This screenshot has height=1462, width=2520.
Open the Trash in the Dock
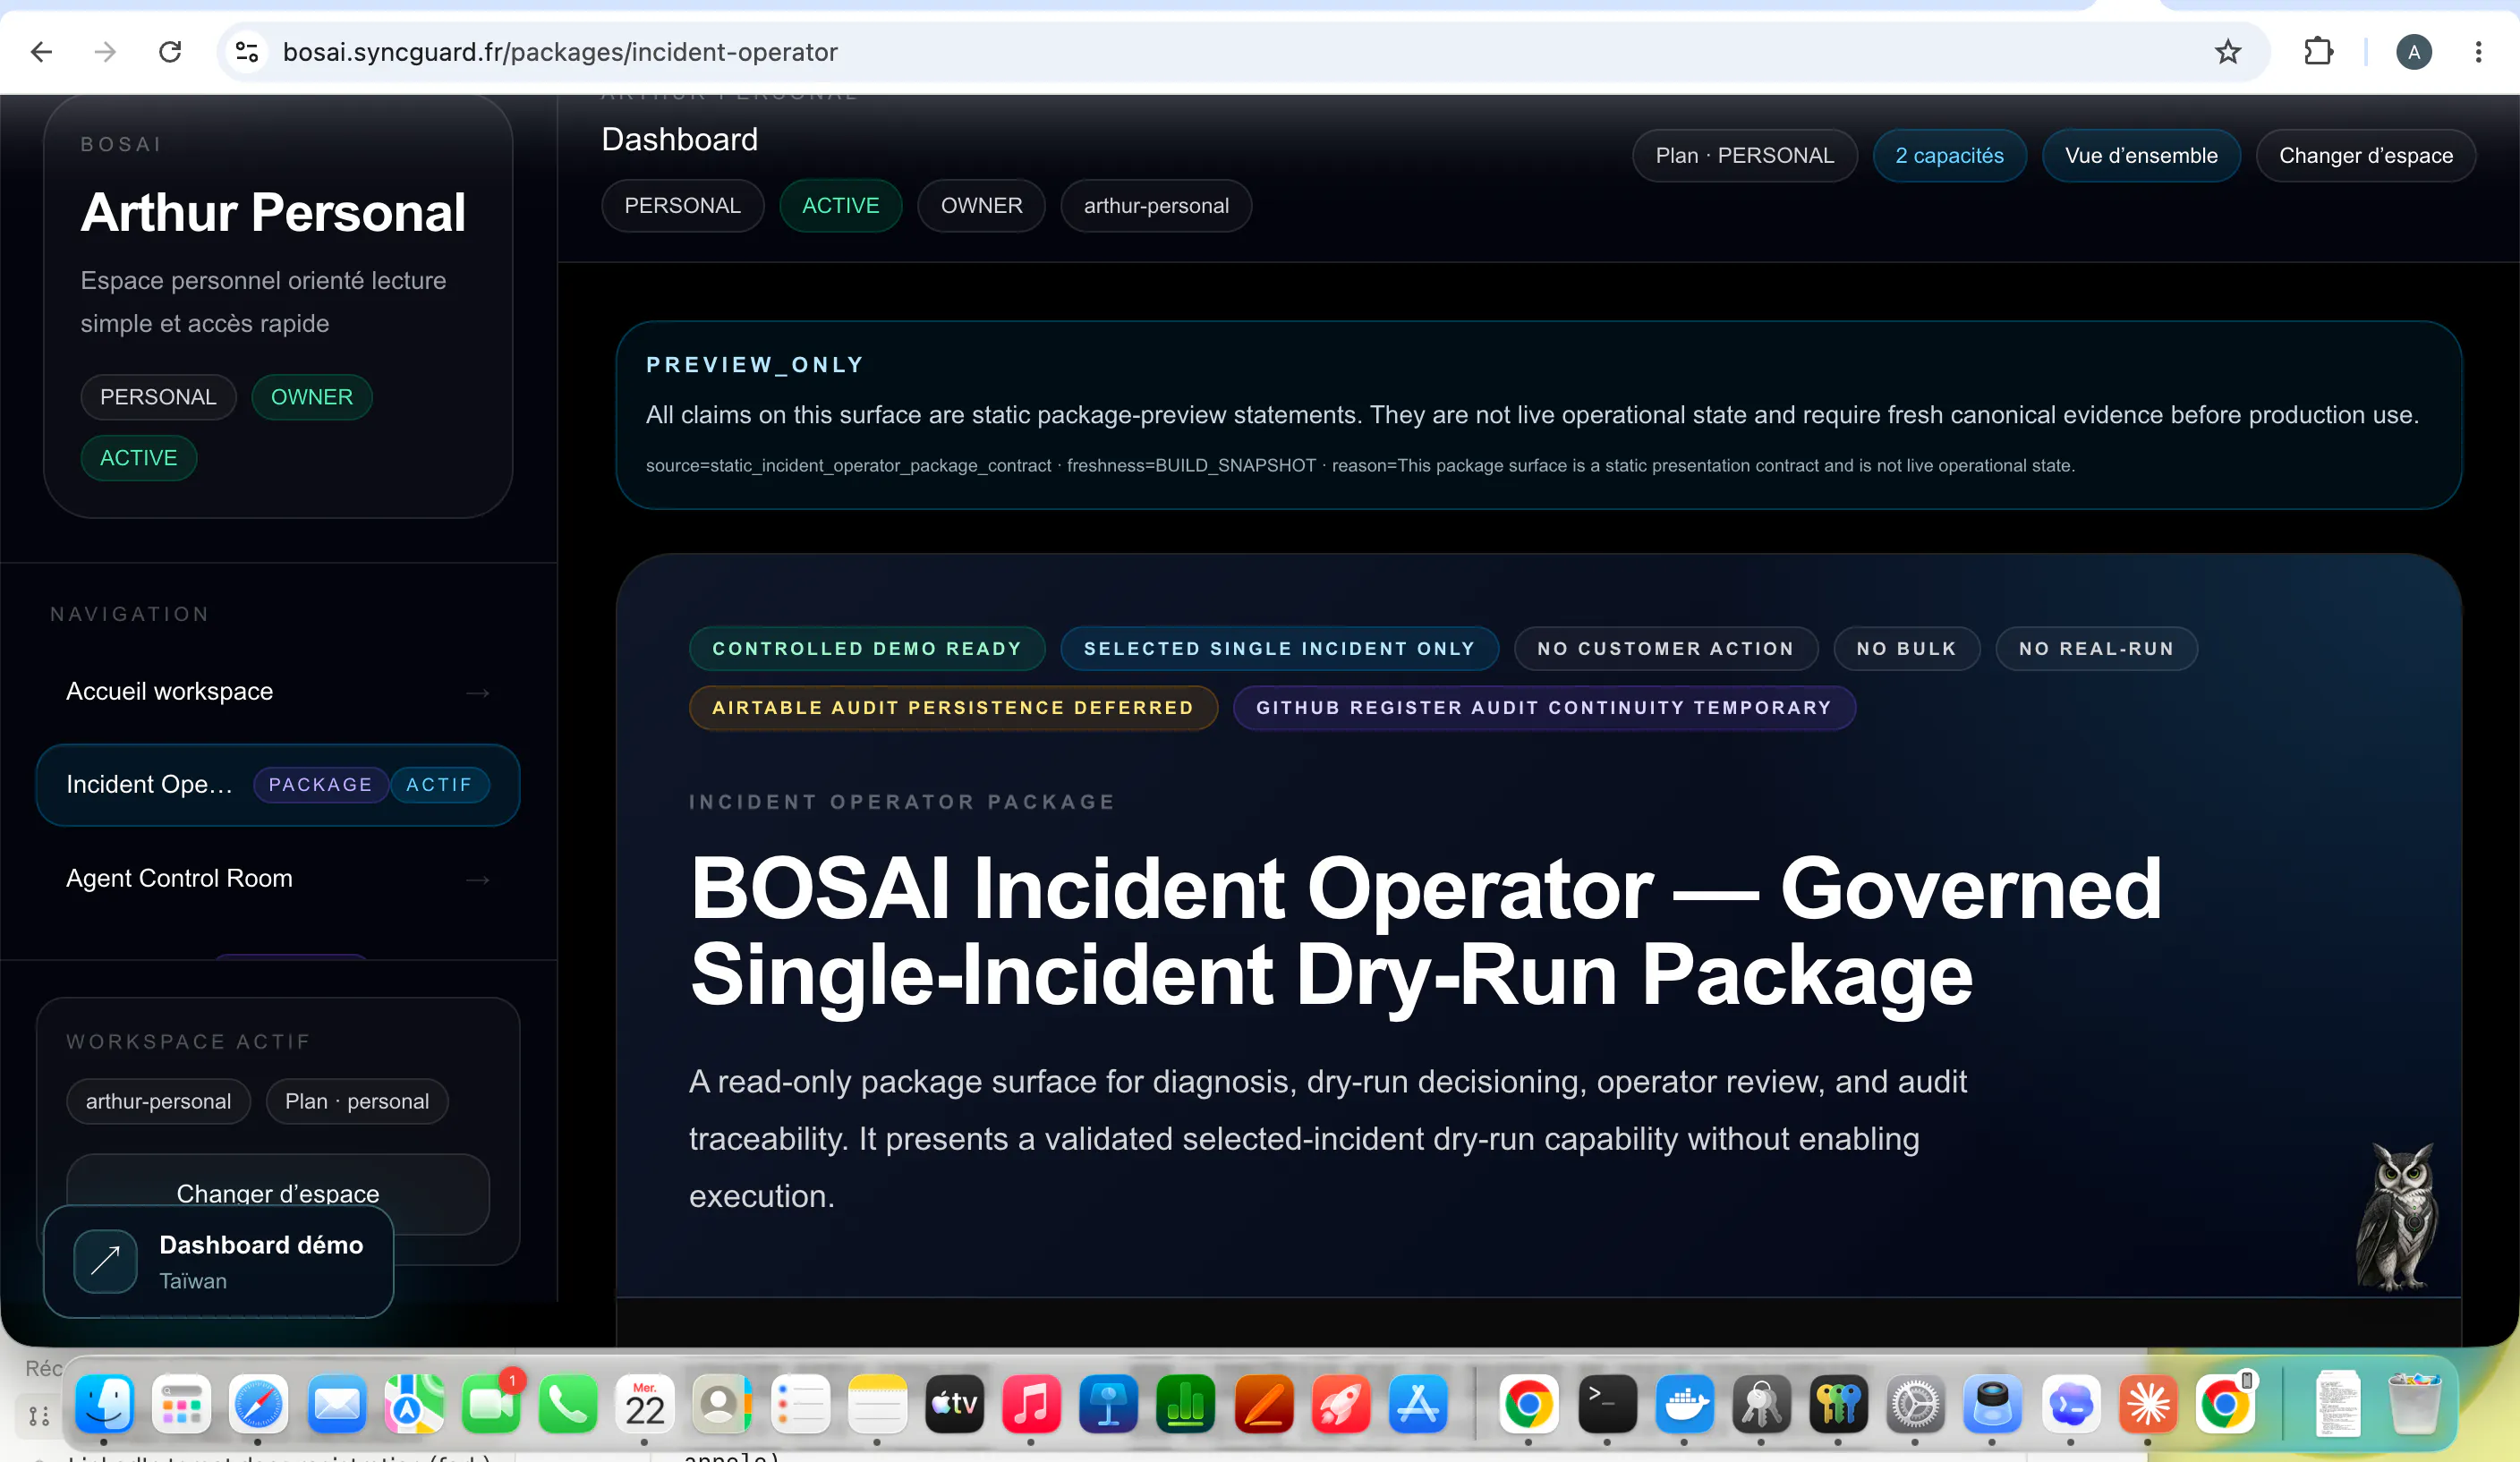[x=2414, y=1404]
